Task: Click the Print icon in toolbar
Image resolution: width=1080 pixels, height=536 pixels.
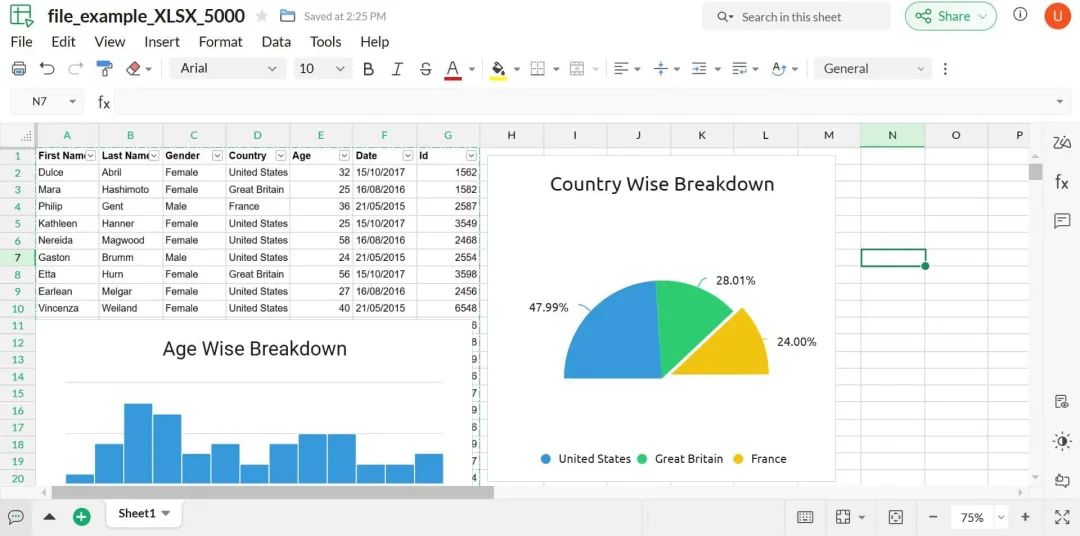Action: point(19,68)
